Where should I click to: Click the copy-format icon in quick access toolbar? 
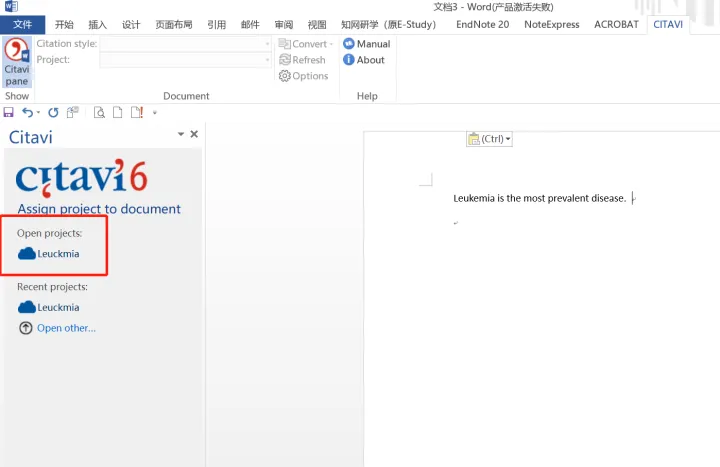pos(73,113)
